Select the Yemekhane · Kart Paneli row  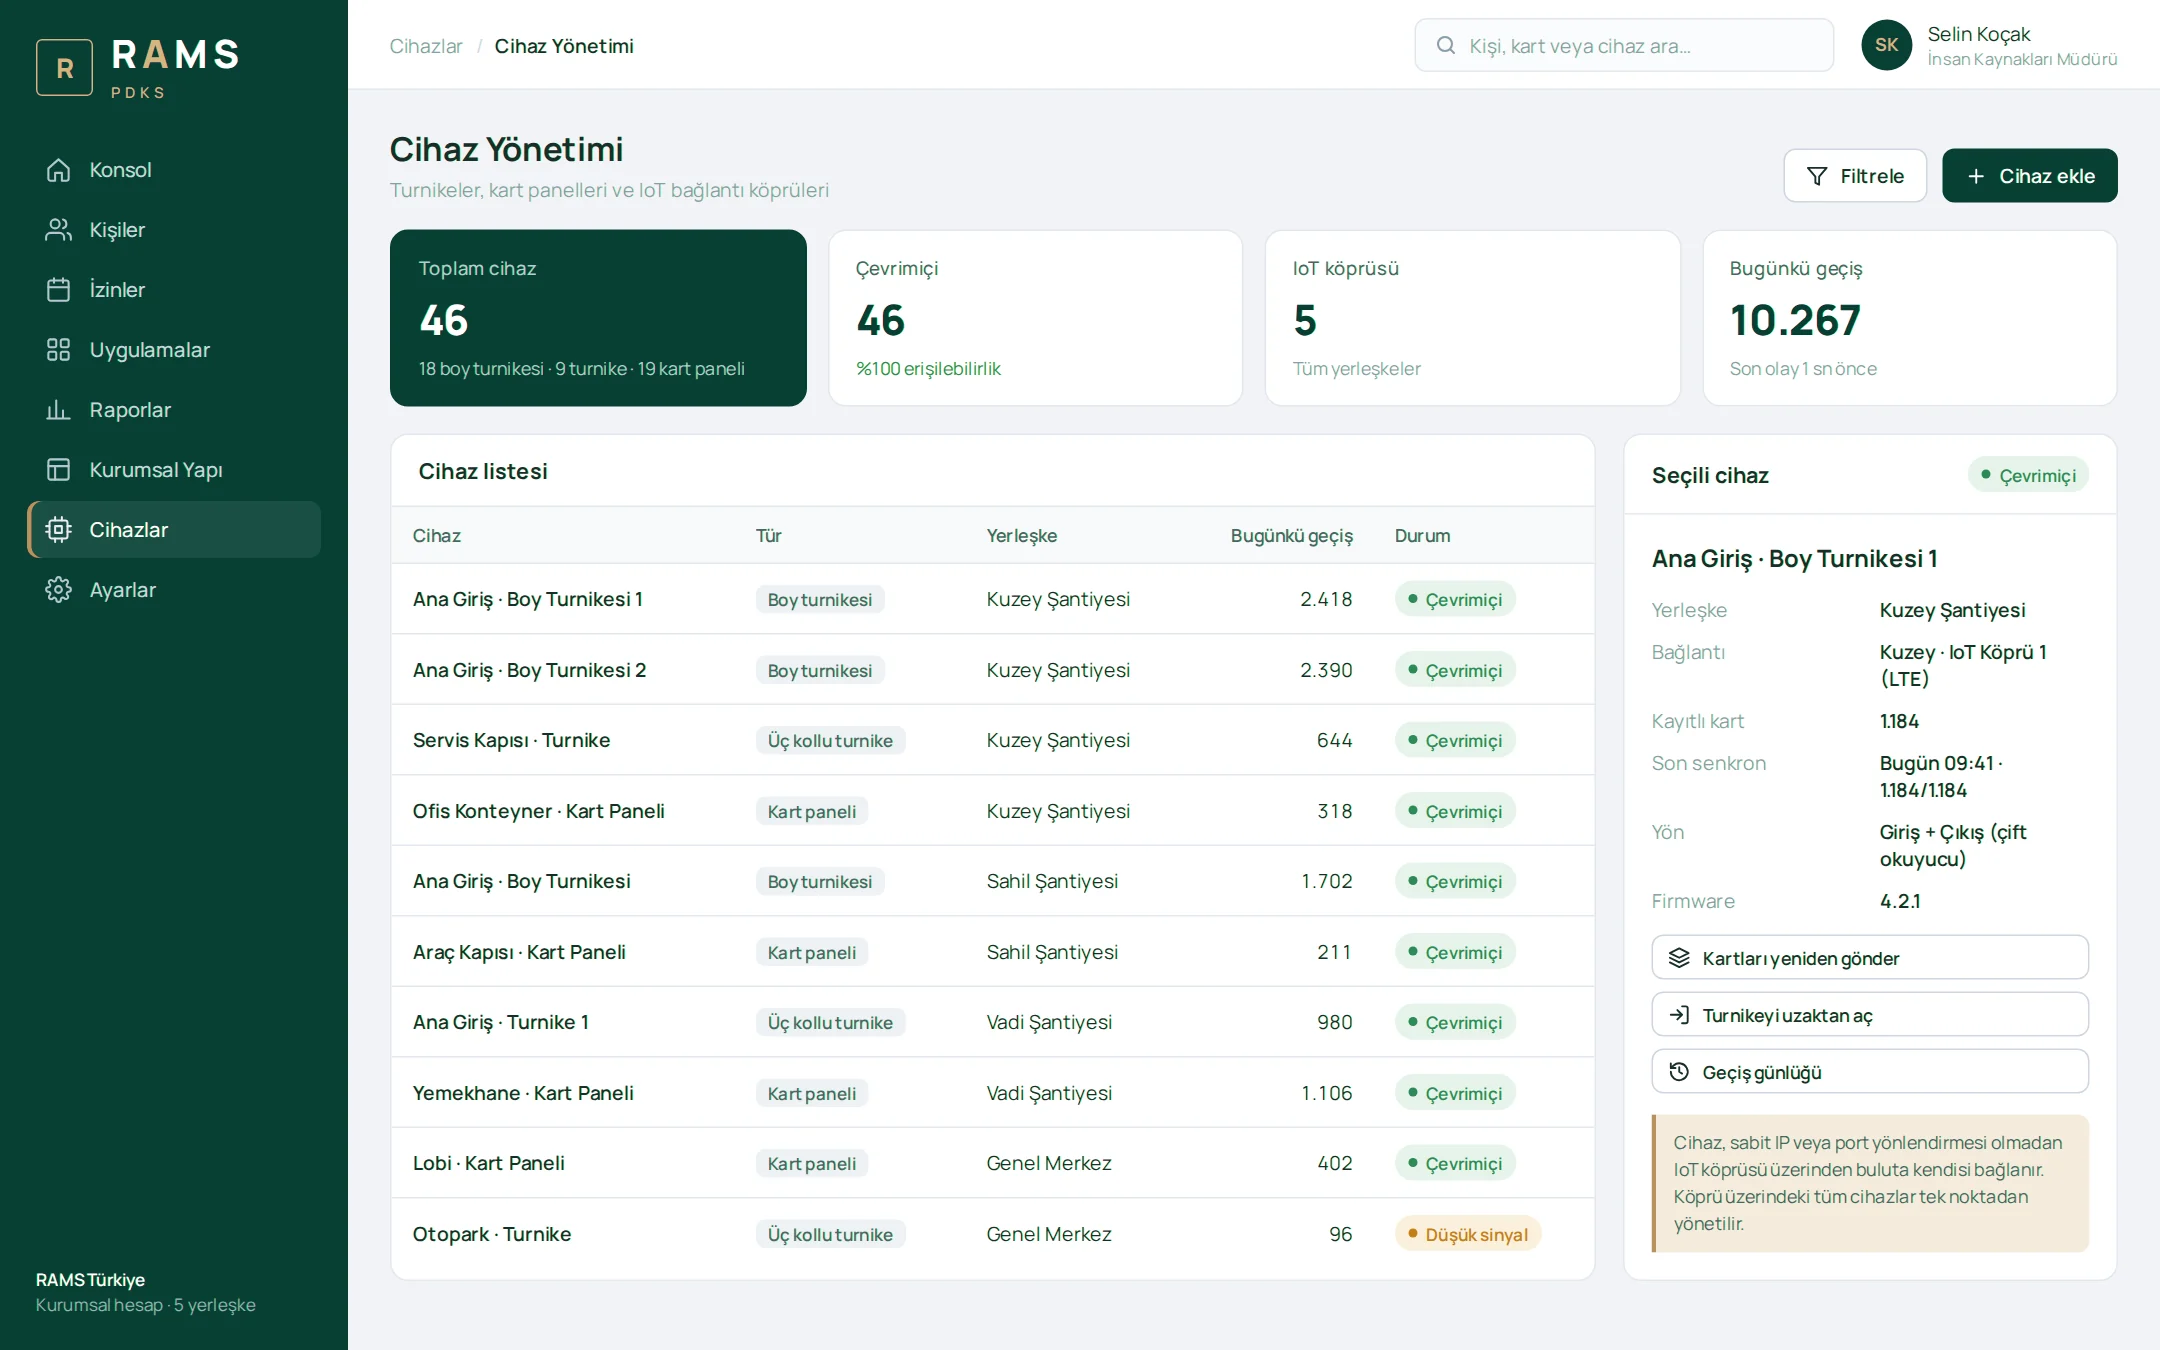tap(992, 1093)
